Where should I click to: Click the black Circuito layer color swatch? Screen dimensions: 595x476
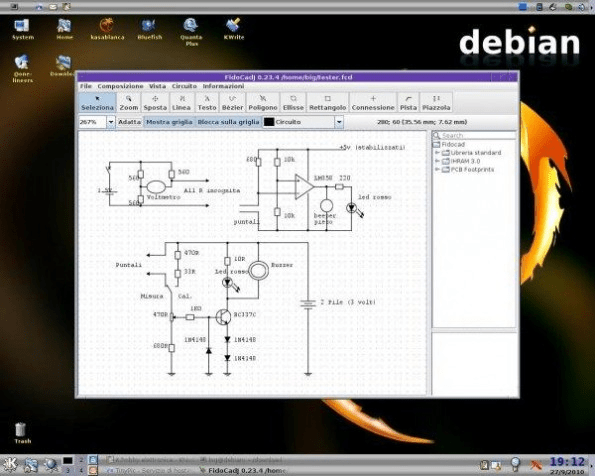269,122
